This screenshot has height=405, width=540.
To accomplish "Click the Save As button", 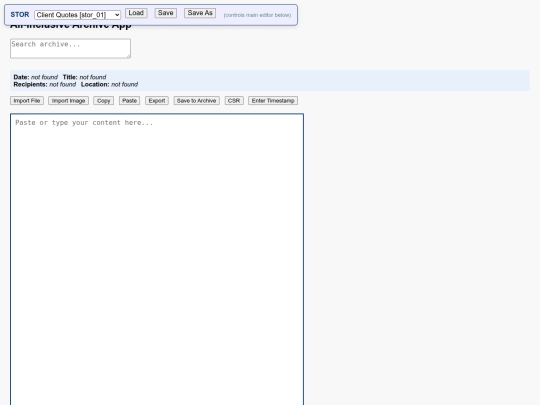I will tap(200, 13).
